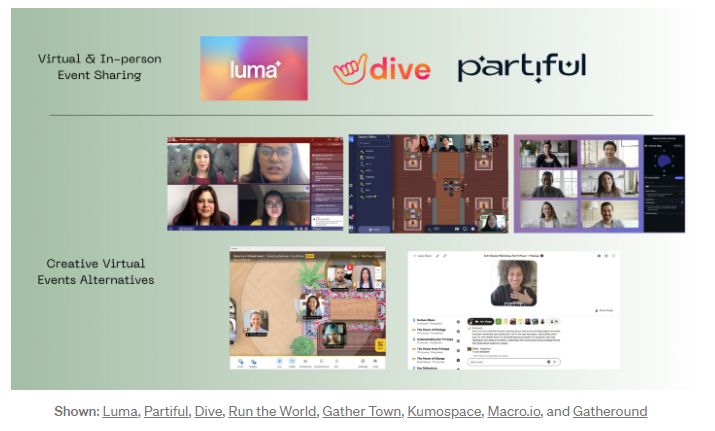
Task: Click the Dive hand logo
Action: point(382,69)
